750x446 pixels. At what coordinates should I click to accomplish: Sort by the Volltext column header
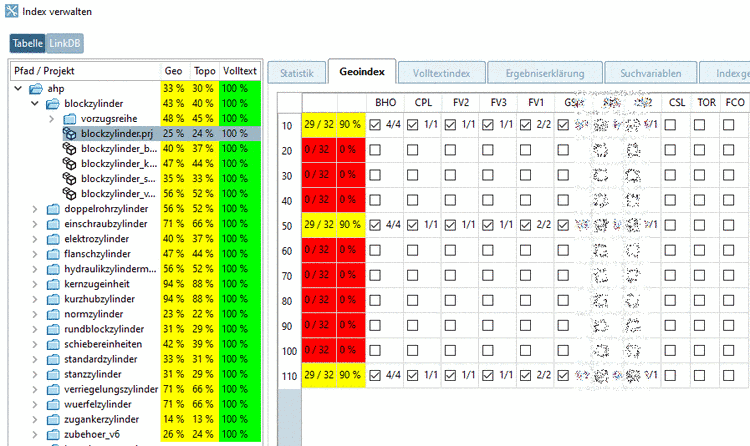pyautogui.click(x=240, y=71)
